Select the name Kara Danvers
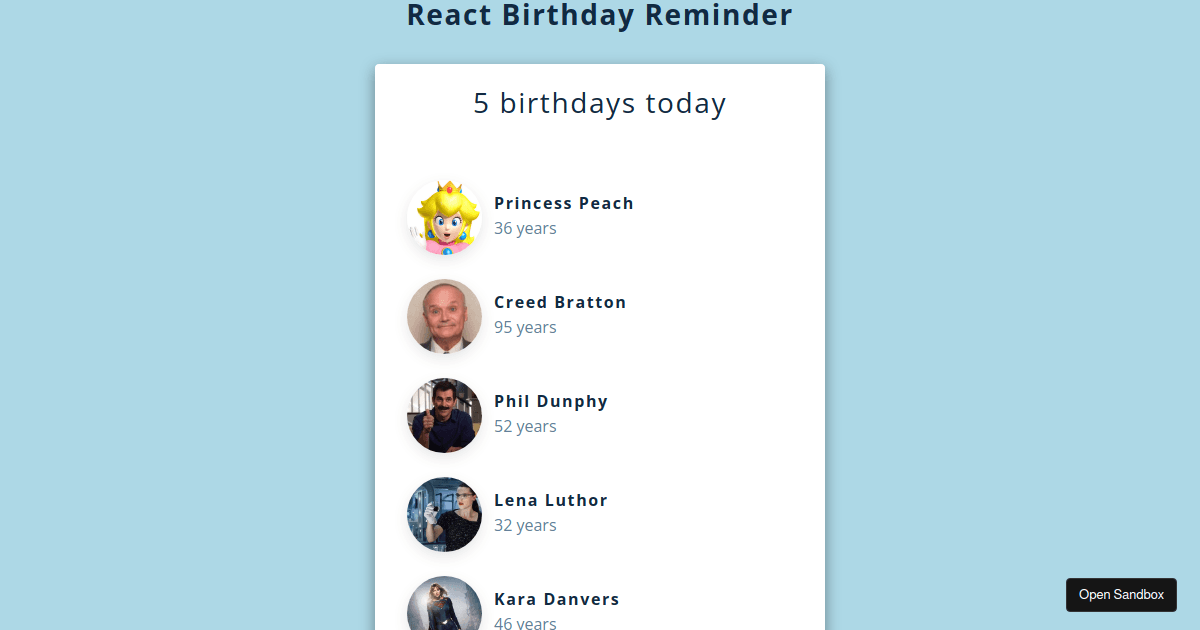This screenshot has height=630, width=1200. click(x=557, y=599)
